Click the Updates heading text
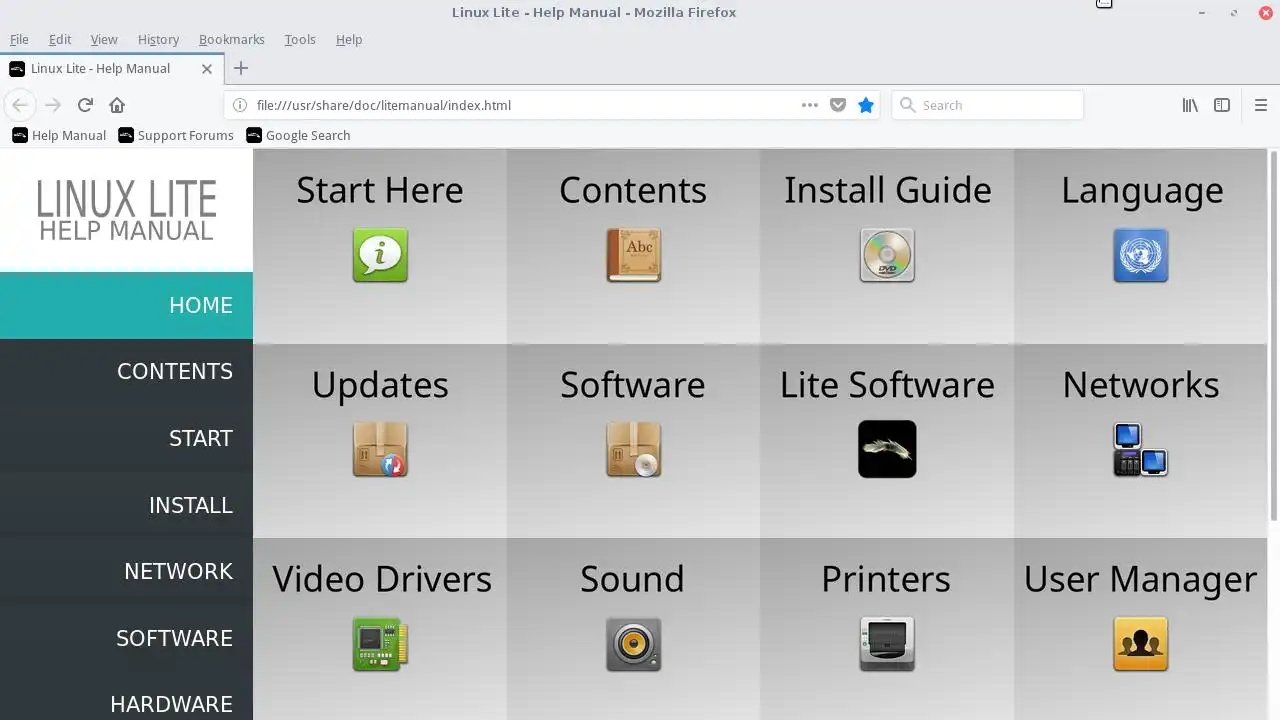Screen dimensions: 1280x720 [380, 385]
